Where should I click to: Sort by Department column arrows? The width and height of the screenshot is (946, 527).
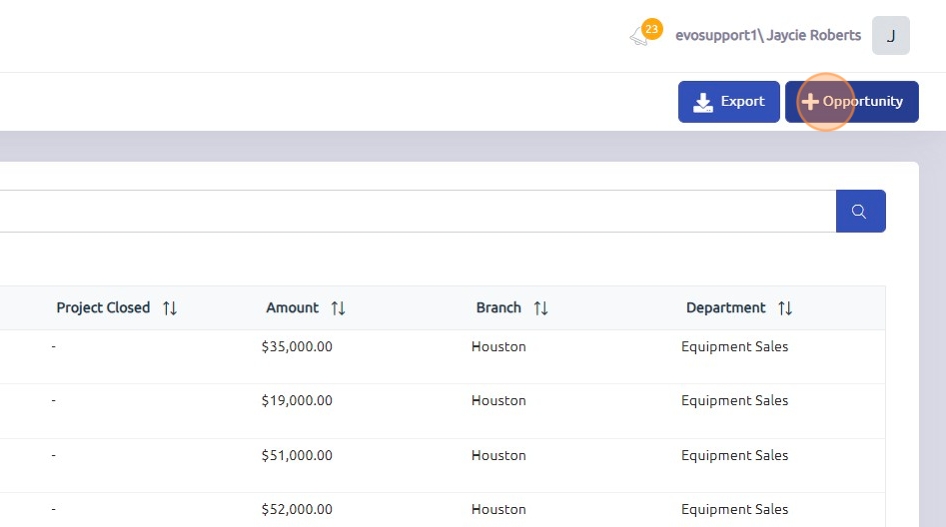[785, 308]
